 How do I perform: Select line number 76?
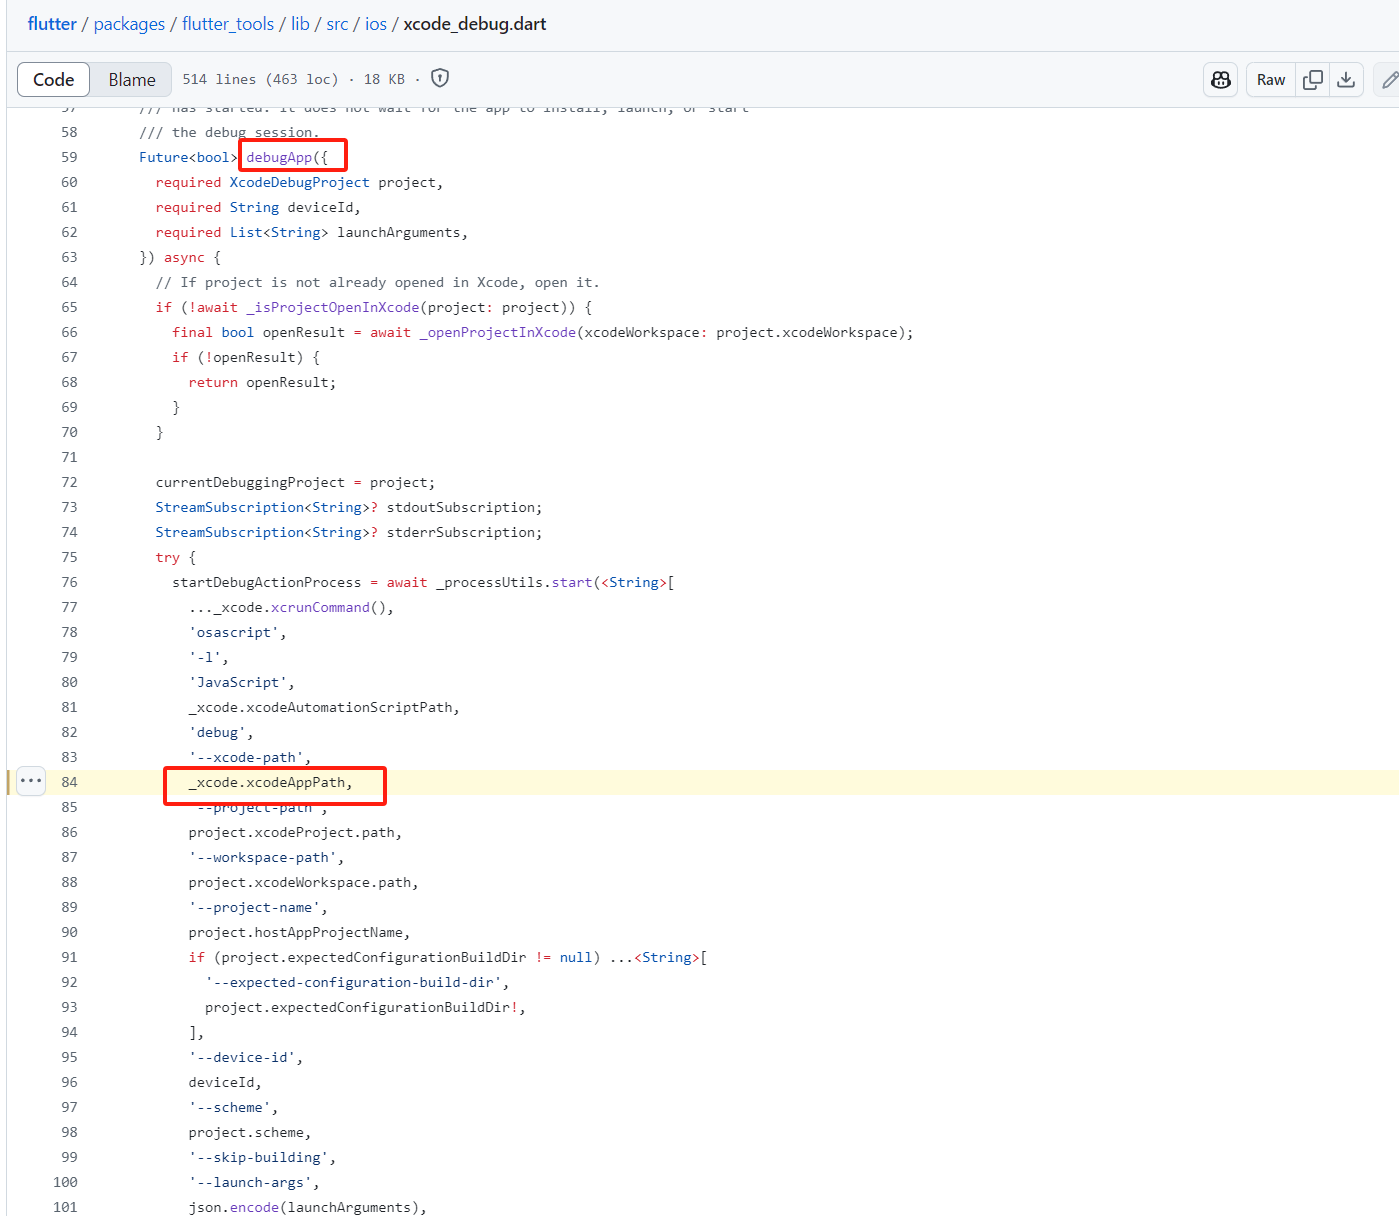click(x=69, y=582)
